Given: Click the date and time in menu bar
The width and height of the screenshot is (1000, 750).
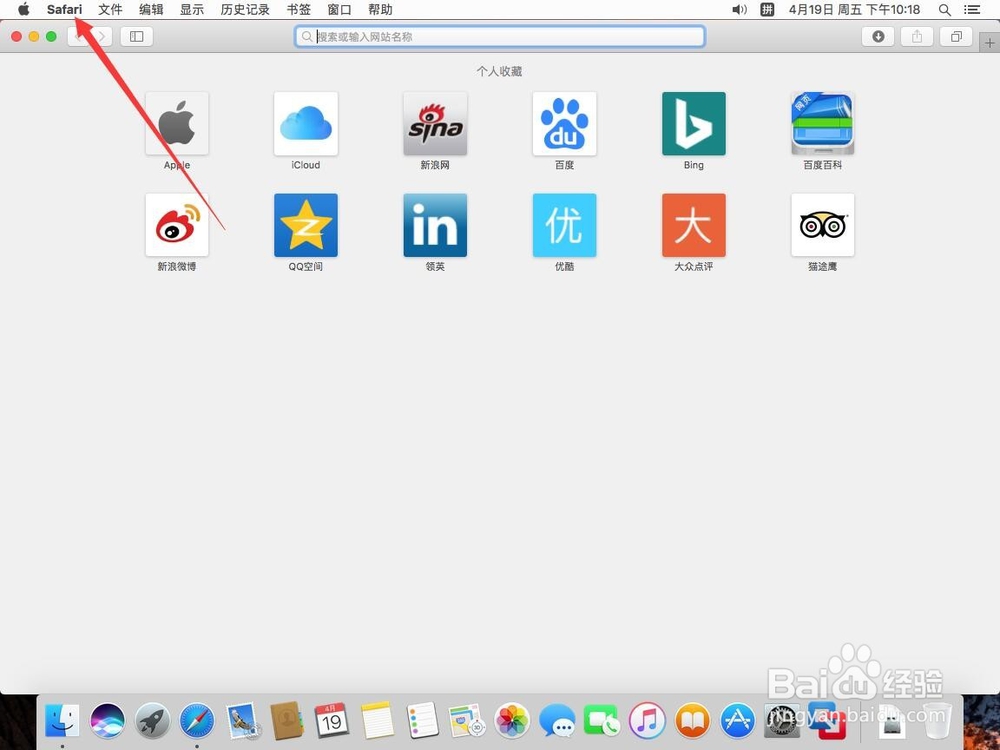Looking at the screenshot, I should [855, 9].
